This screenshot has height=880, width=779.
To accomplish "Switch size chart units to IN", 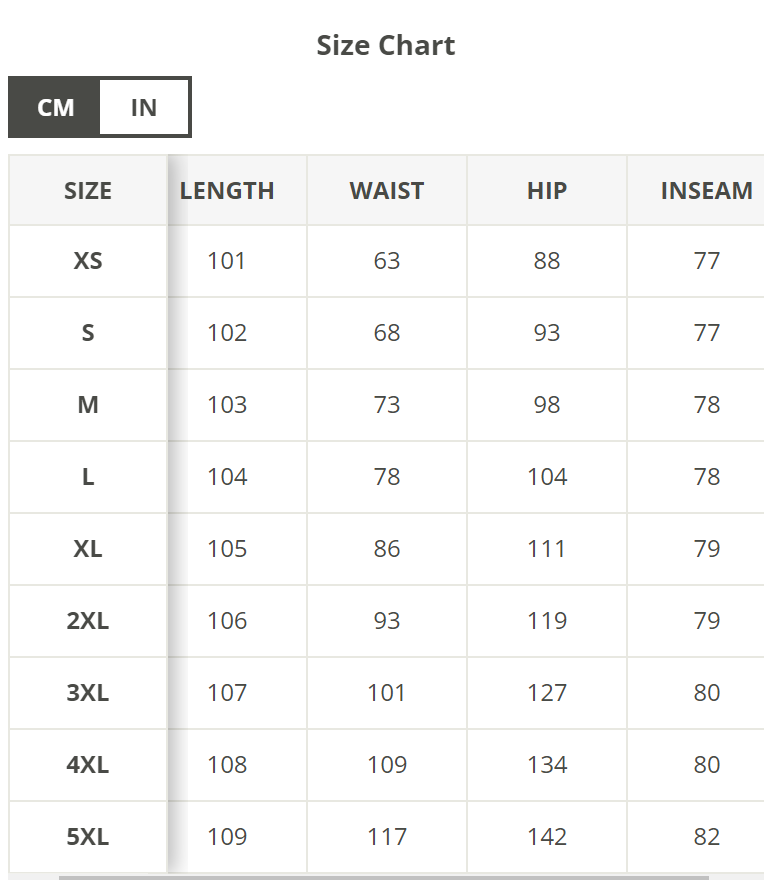I will tap(144, 107).
